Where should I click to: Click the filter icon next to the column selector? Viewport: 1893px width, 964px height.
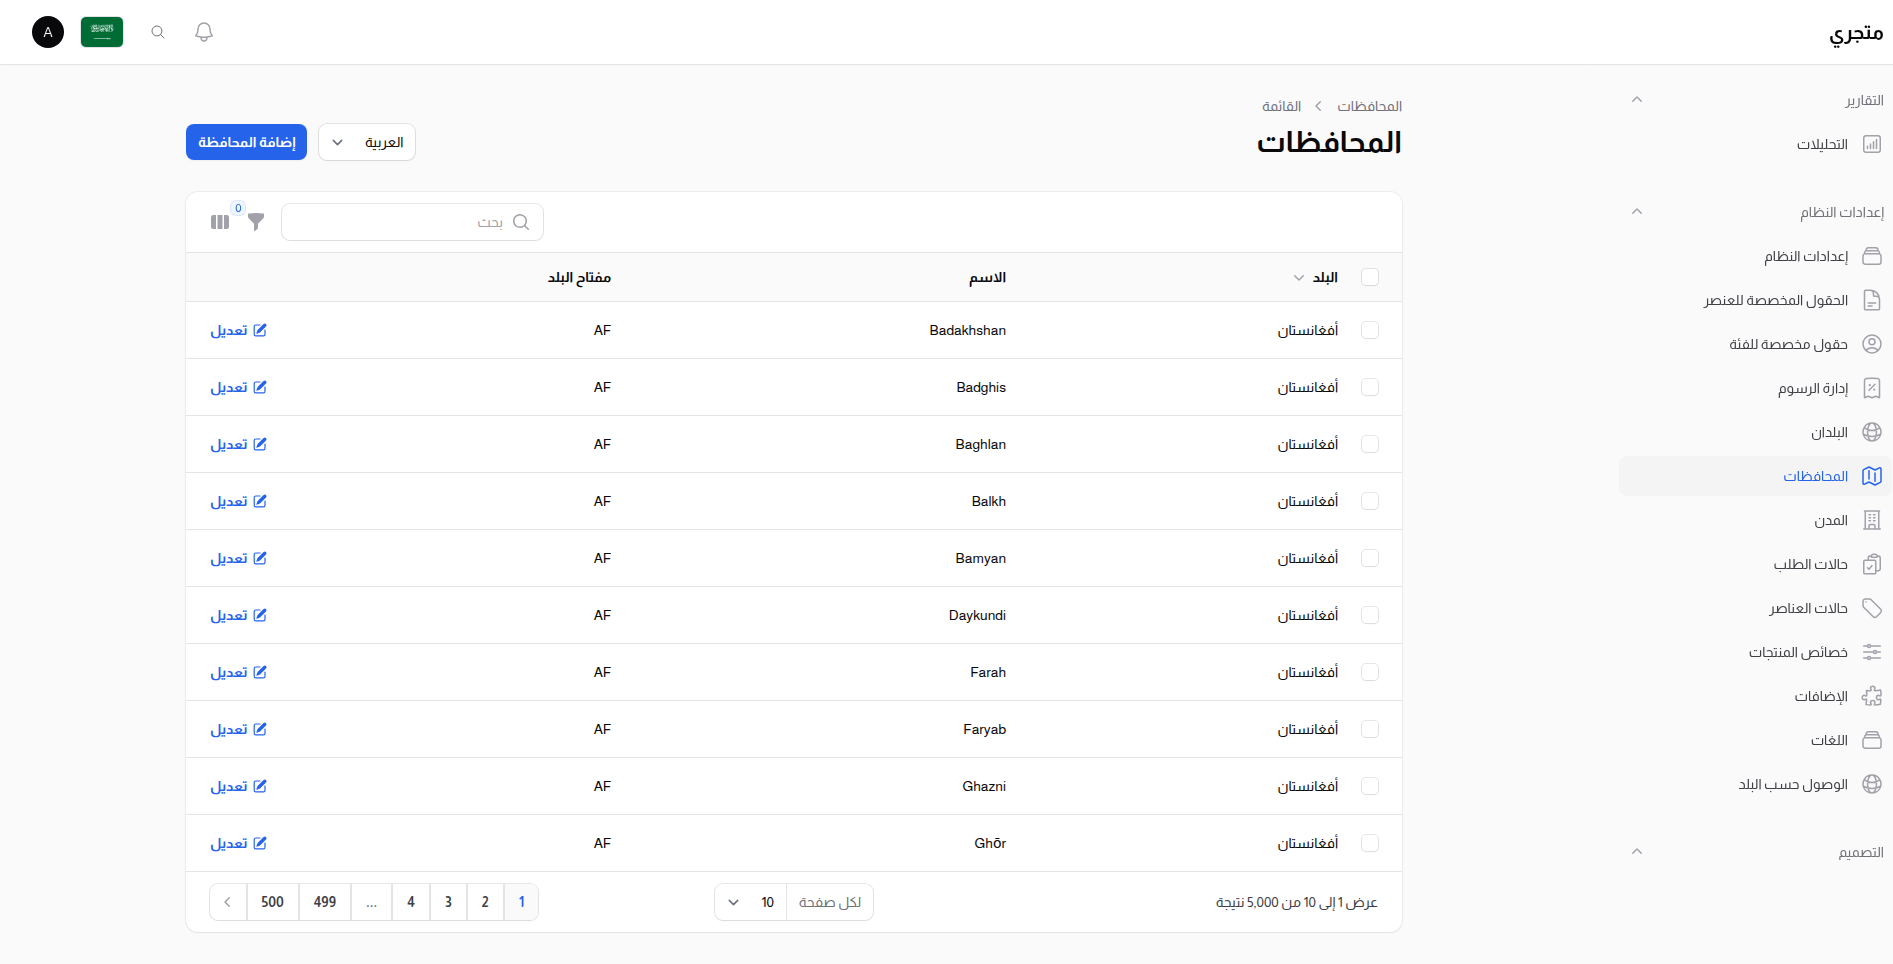coord(256,222)
